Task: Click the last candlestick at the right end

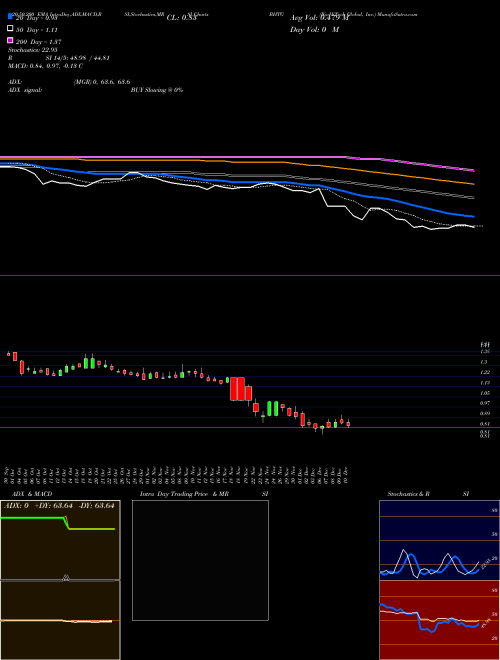Action: (x=348, y=424)
